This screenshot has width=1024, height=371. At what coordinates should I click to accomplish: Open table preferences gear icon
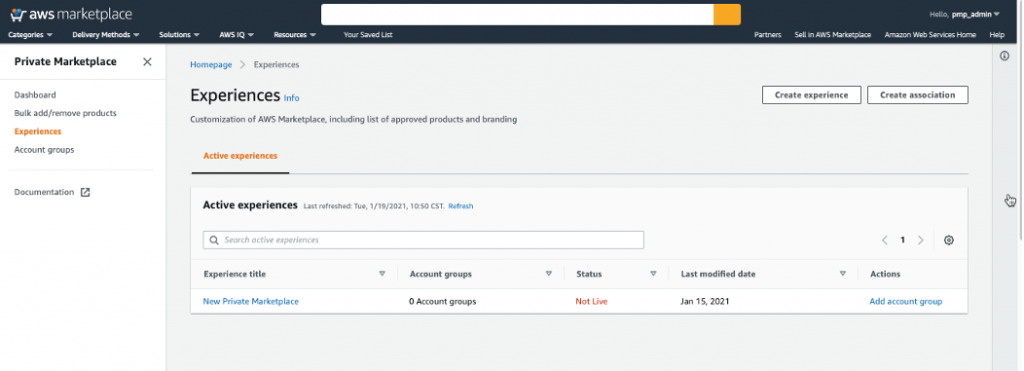point(949,240)
